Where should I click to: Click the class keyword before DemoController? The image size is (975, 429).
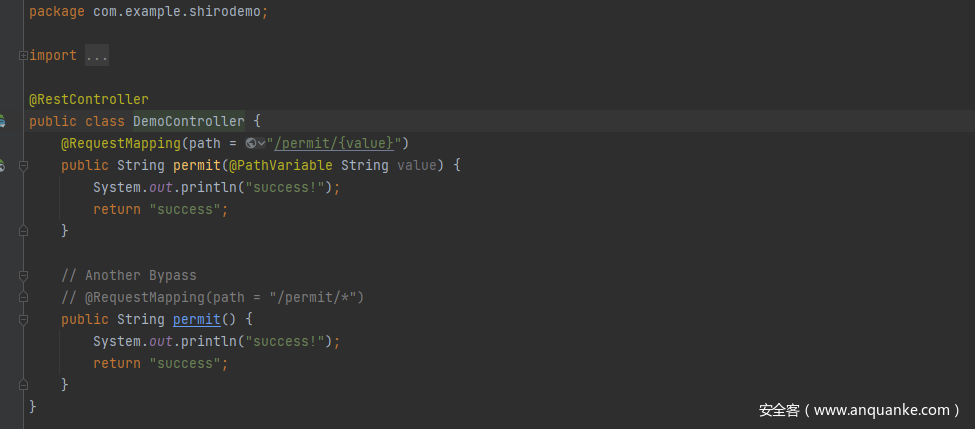(104, 121)
